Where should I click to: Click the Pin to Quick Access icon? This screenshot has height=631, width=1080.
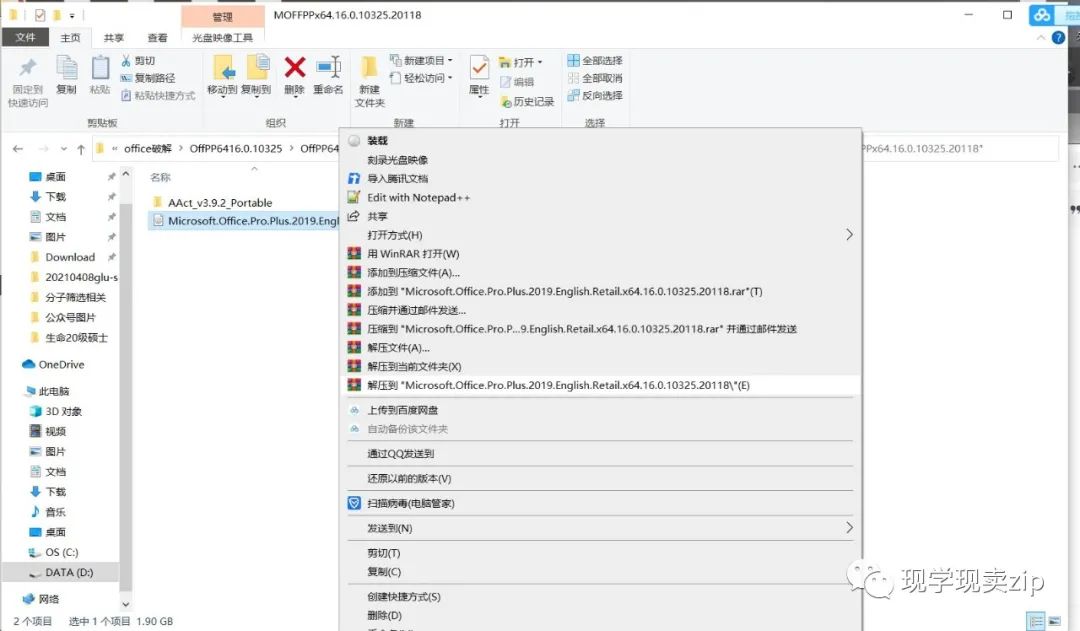28,68
